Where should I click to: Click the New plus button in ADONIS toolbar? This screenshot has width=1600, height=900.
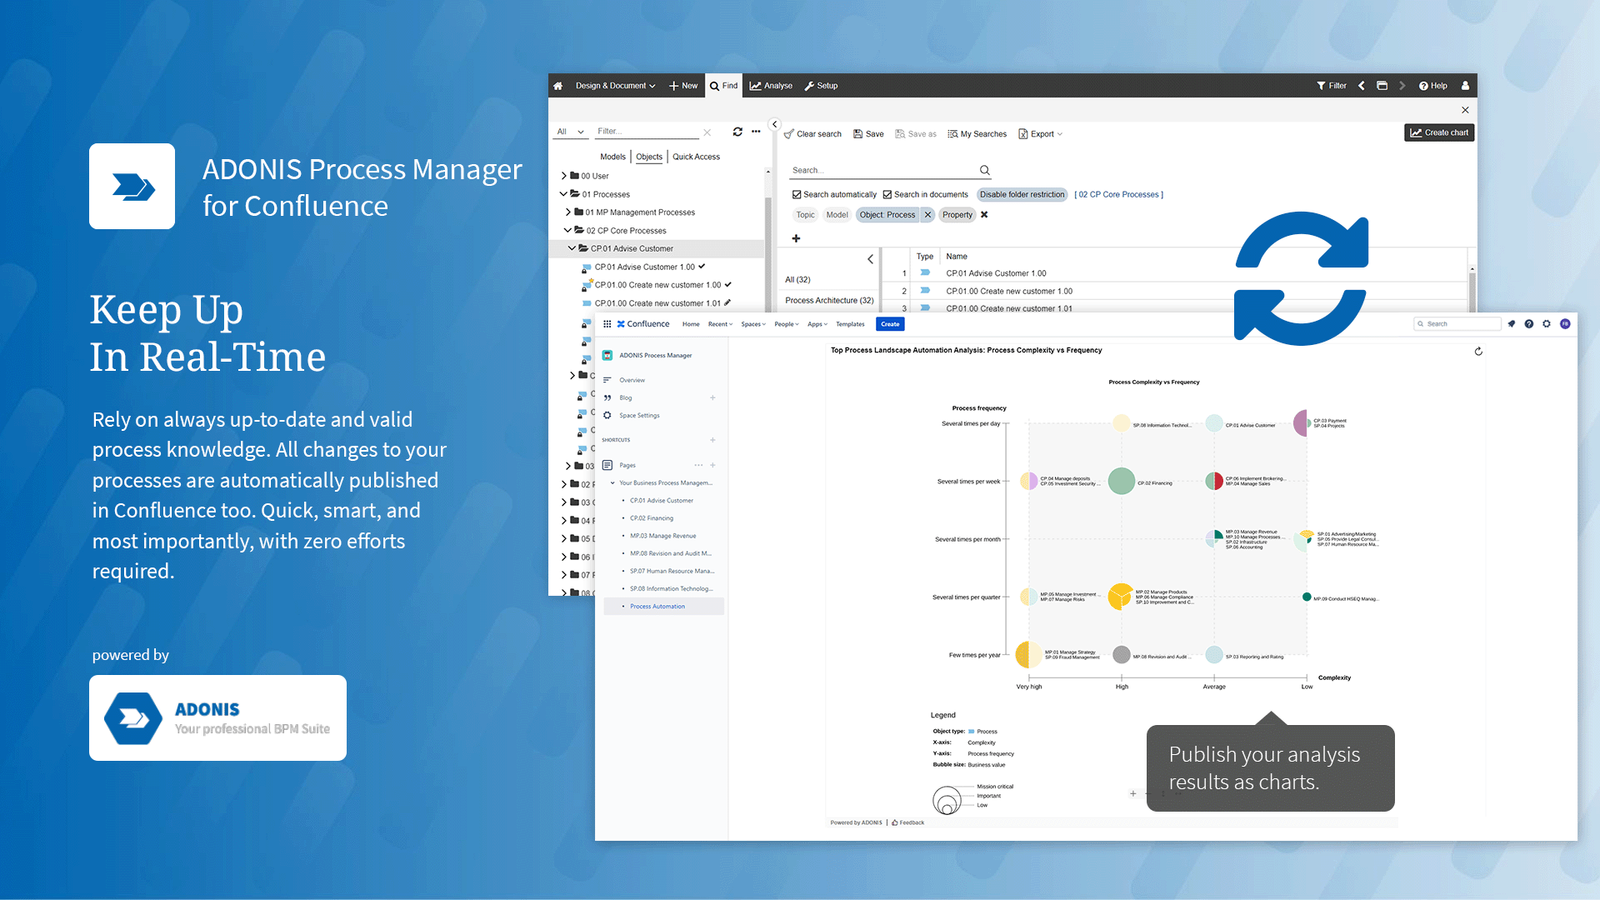(684, 86)
